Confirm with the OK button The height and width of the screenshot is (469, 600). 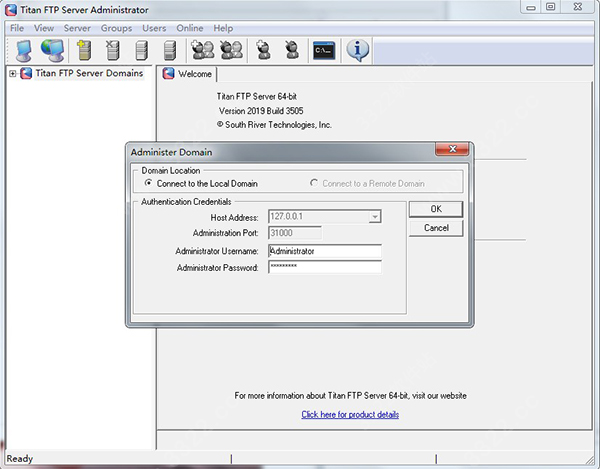click(x=436, y=209)
